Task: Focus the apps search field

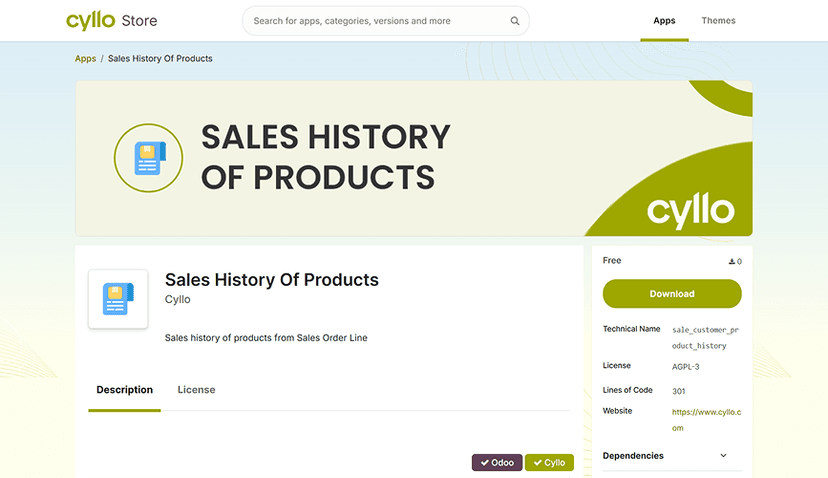Action: (x=385, y=21)
